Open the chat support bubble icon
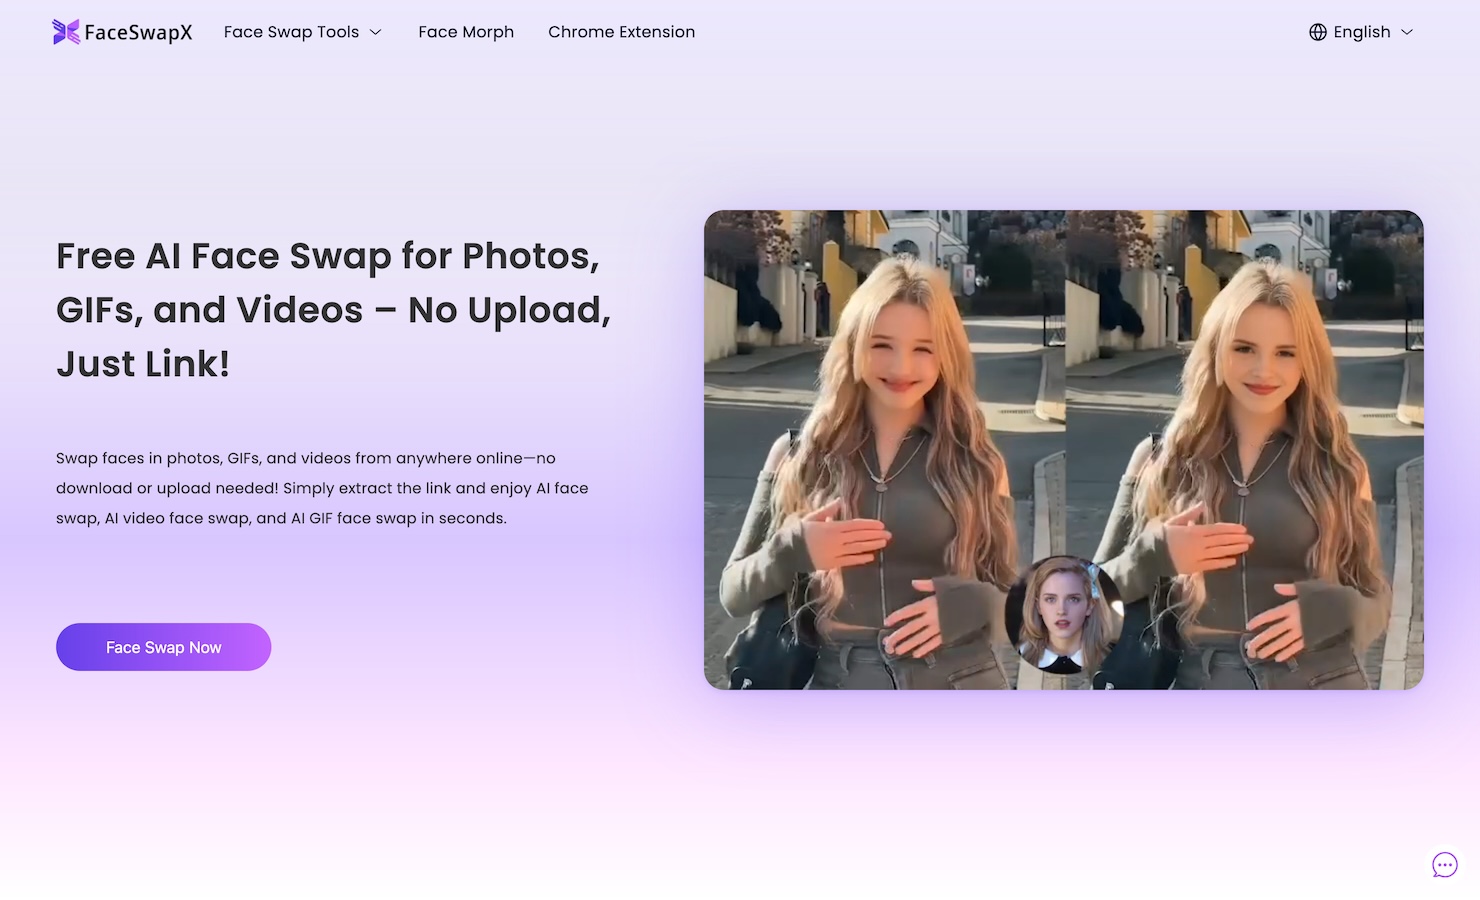The width and height of the screenshot is (1480, 900). point(1444,865)
